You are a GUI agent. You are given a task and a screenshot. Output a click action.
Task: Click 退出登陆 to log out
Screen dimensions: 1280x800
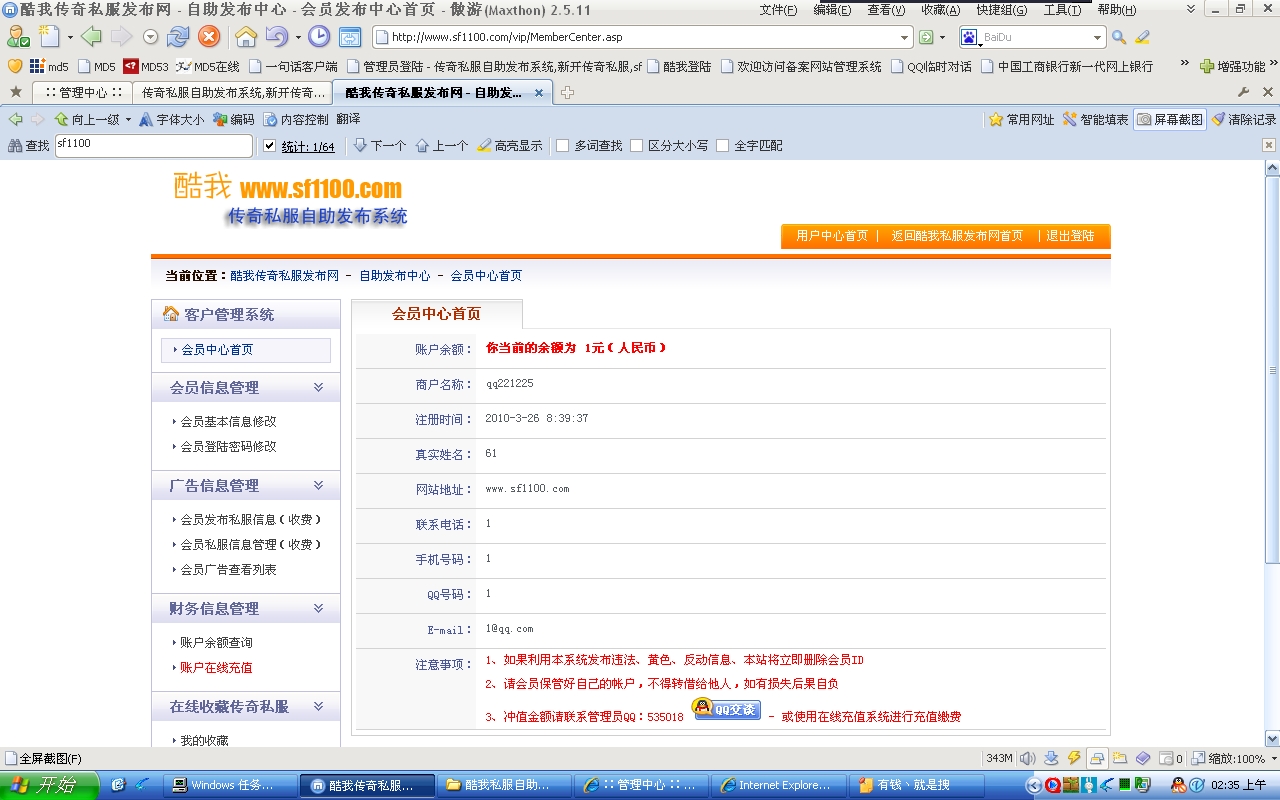tap(1070, 236)
